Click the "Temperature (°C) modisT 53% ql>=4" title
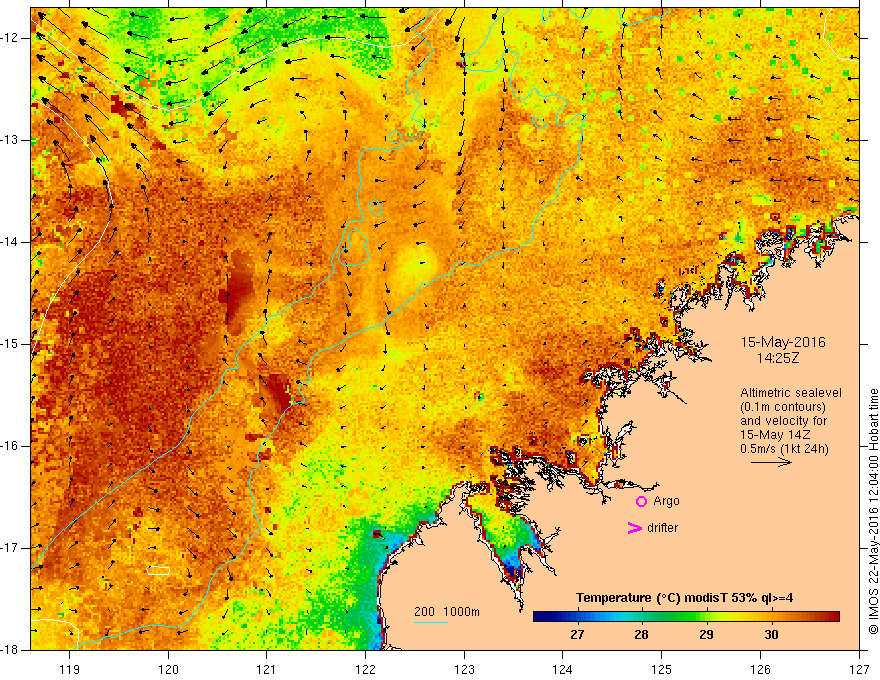 [x=685, y=598]
